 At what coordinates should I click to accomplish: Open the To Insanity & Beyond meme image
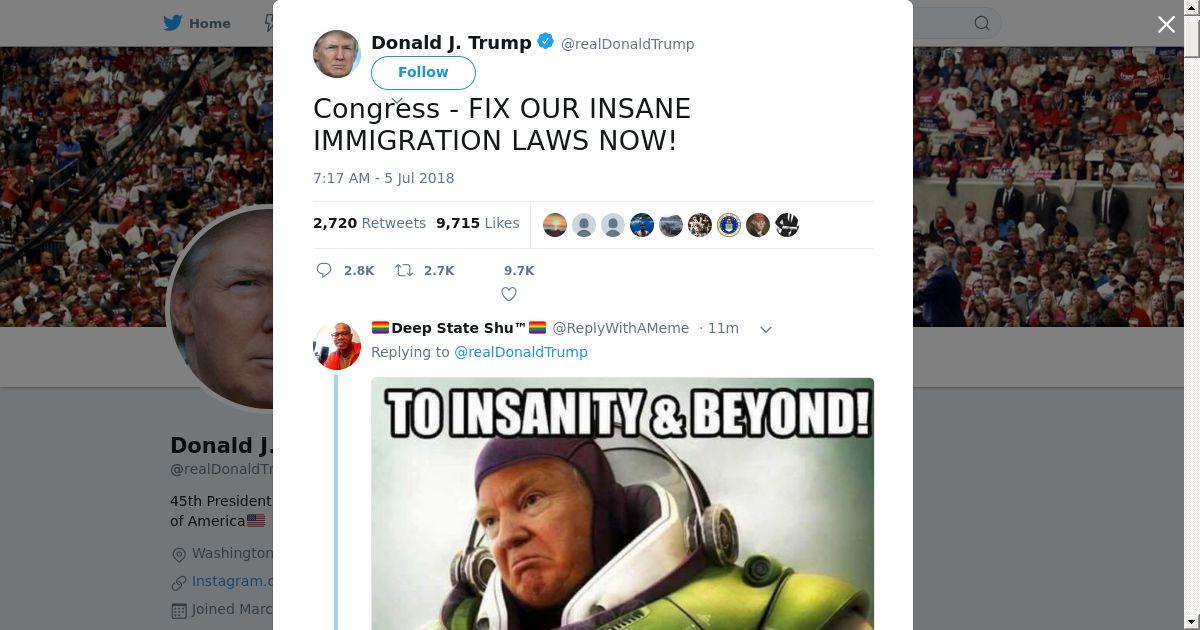click(622, 504)
